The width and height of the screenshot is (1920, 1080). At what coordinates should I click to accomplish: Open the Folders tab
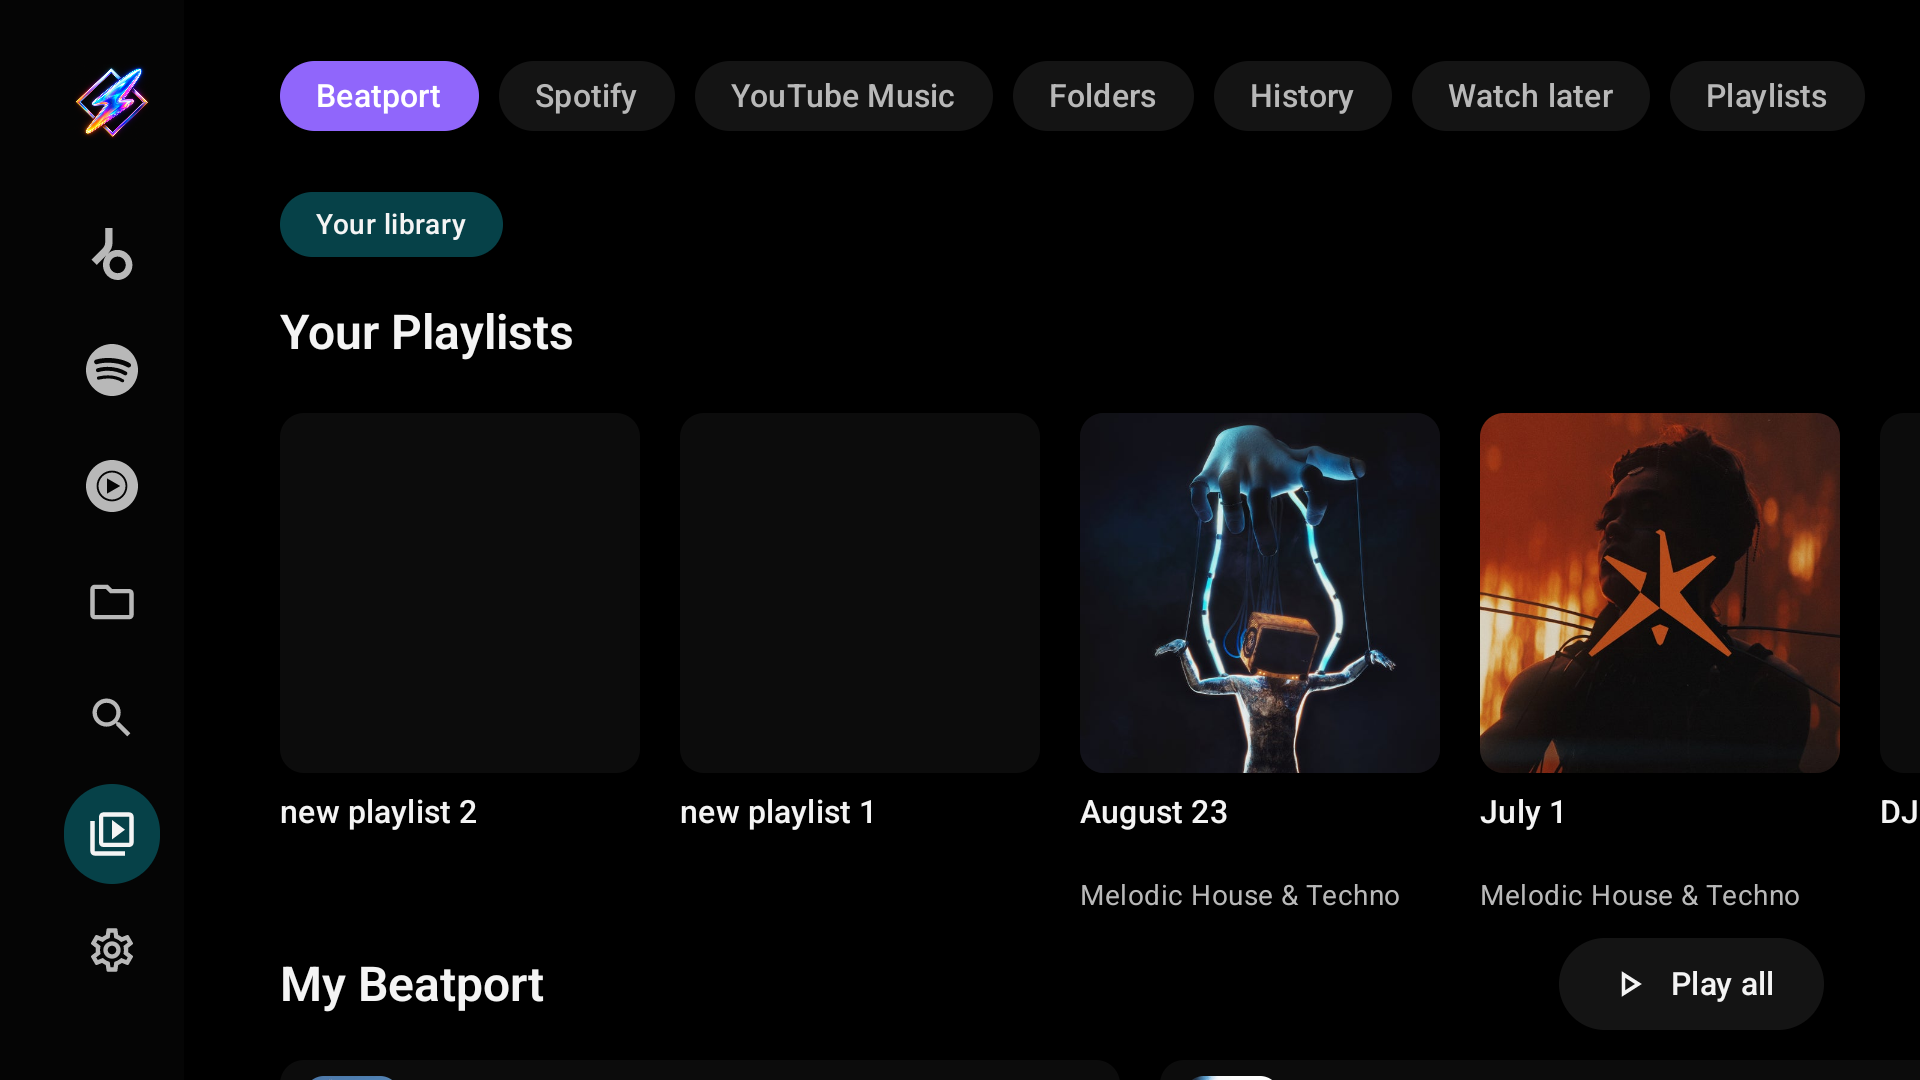point(1103,96)
